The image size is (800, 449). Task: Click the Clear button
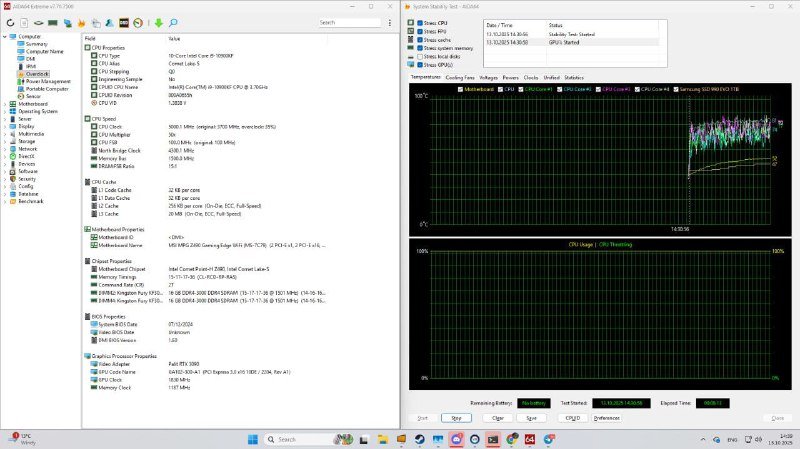tap(498, 418)
